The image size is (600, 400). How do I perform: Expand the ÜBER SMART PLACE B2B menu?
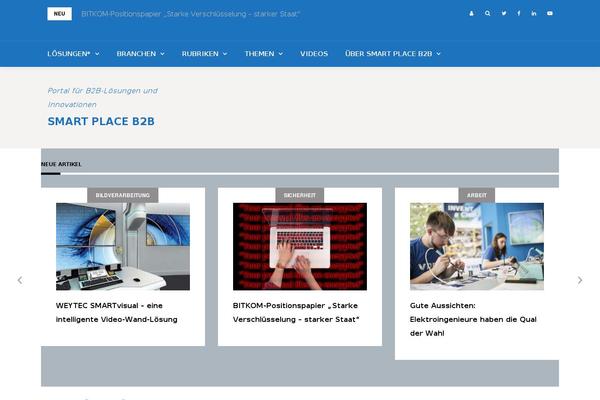point(393,54)
